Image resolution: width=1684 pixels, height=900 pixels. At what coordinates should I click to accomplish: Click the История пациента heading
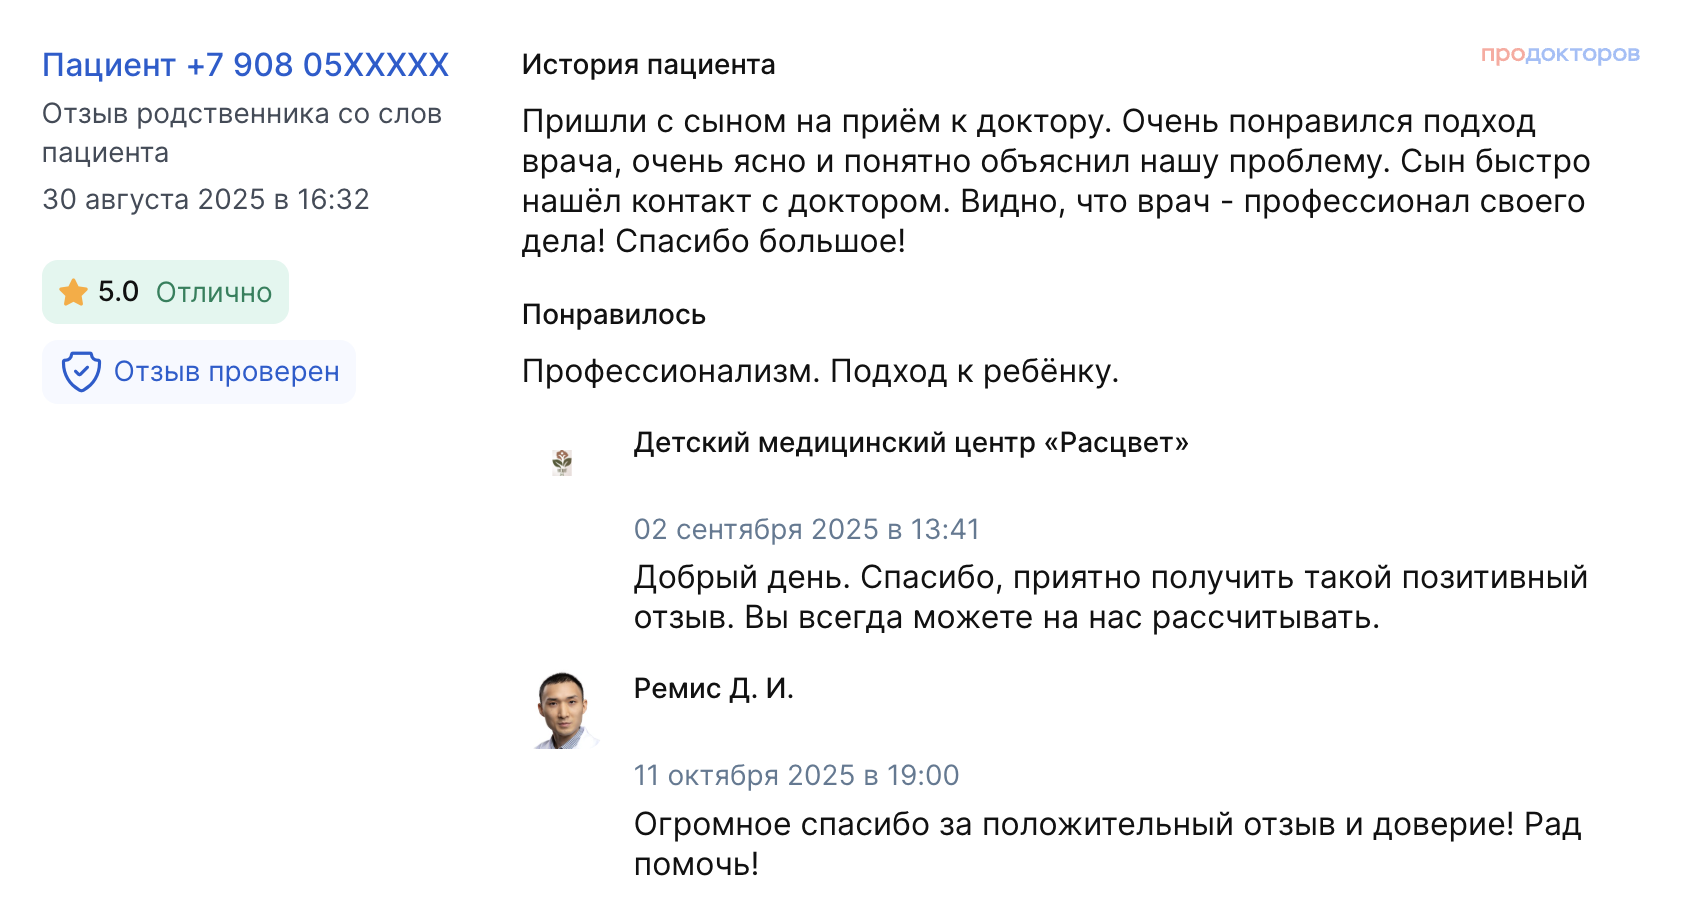648,65
